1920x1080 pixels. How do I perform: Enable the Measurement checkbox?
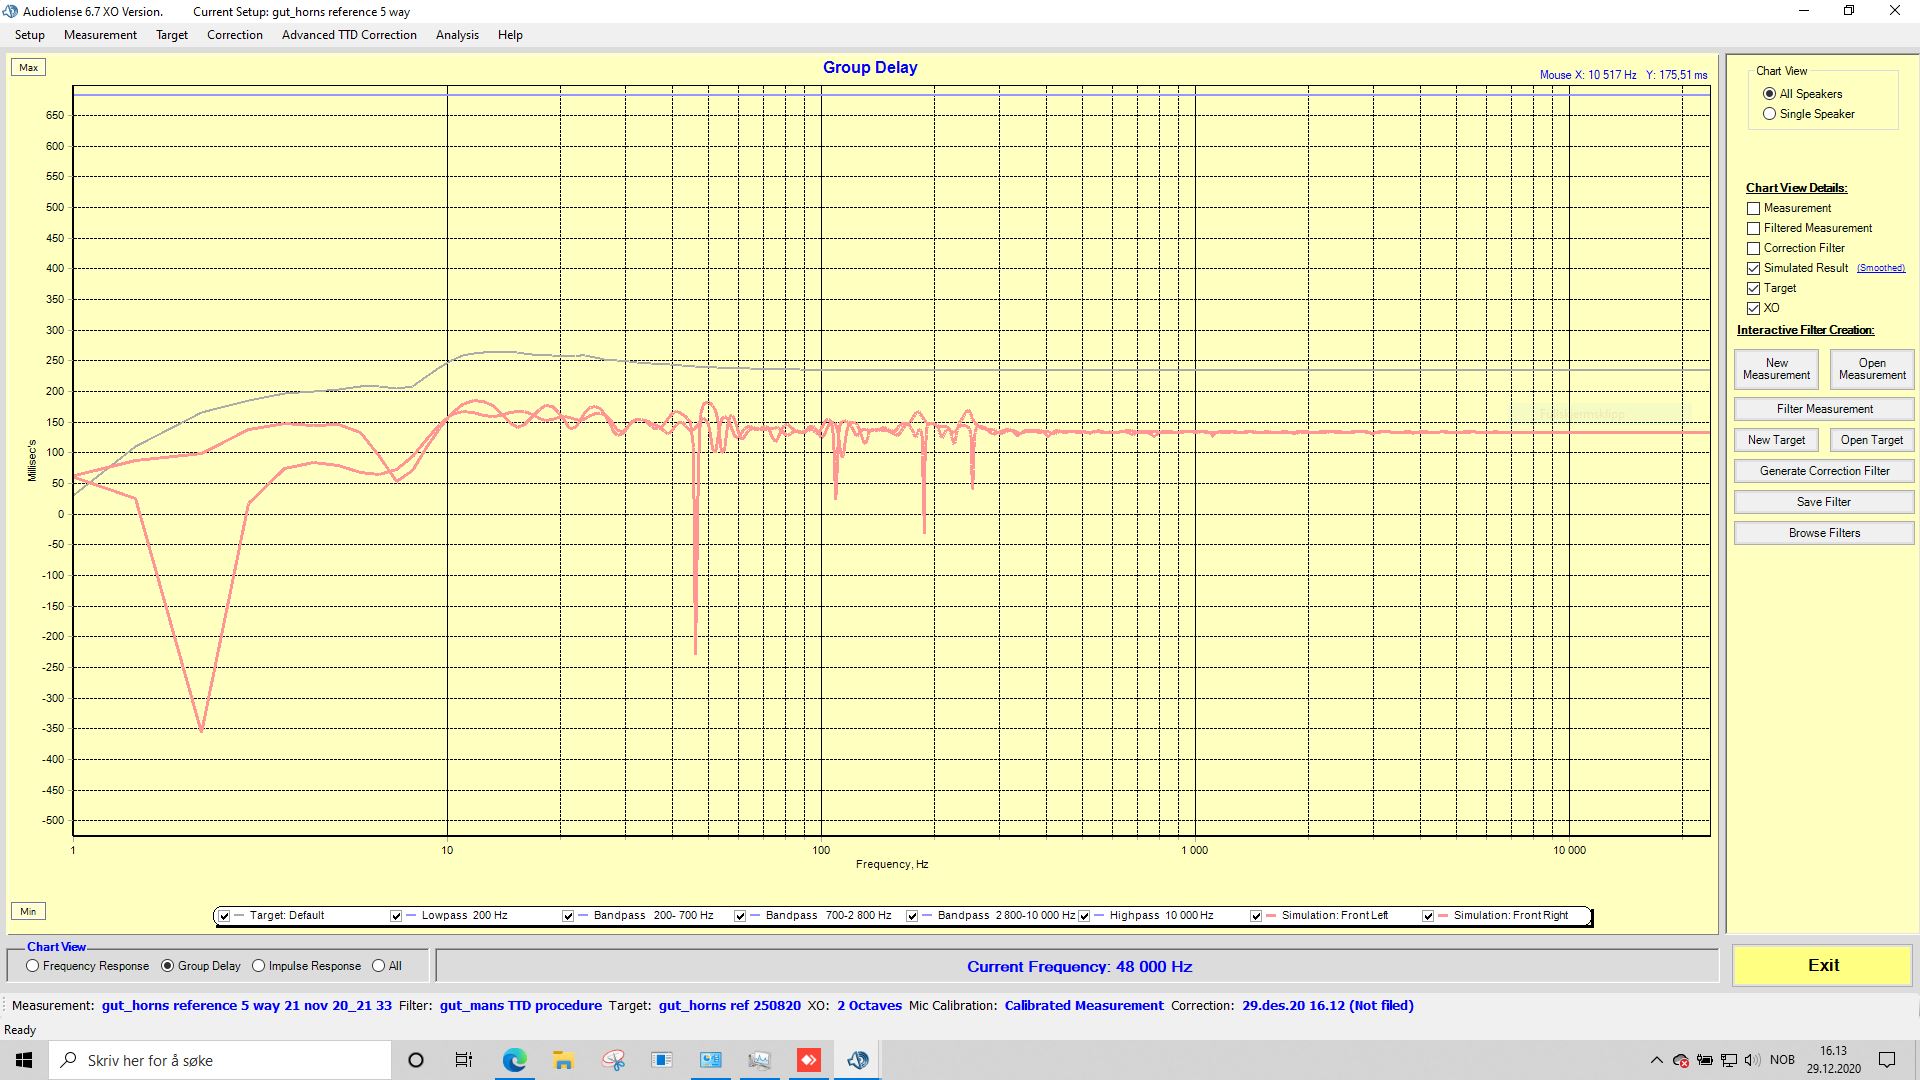click(x=1753, y=208)
